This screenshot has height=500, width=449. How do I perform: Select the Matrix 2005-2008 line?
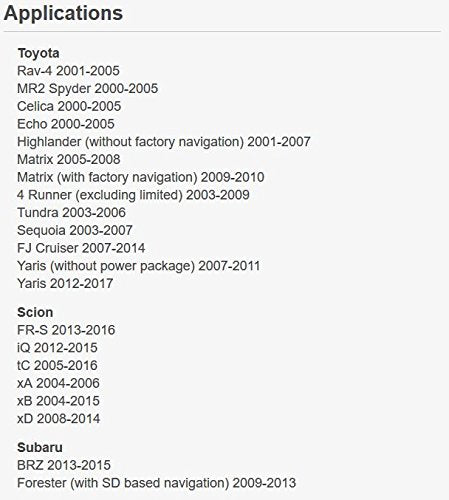[x=69, y=159]
